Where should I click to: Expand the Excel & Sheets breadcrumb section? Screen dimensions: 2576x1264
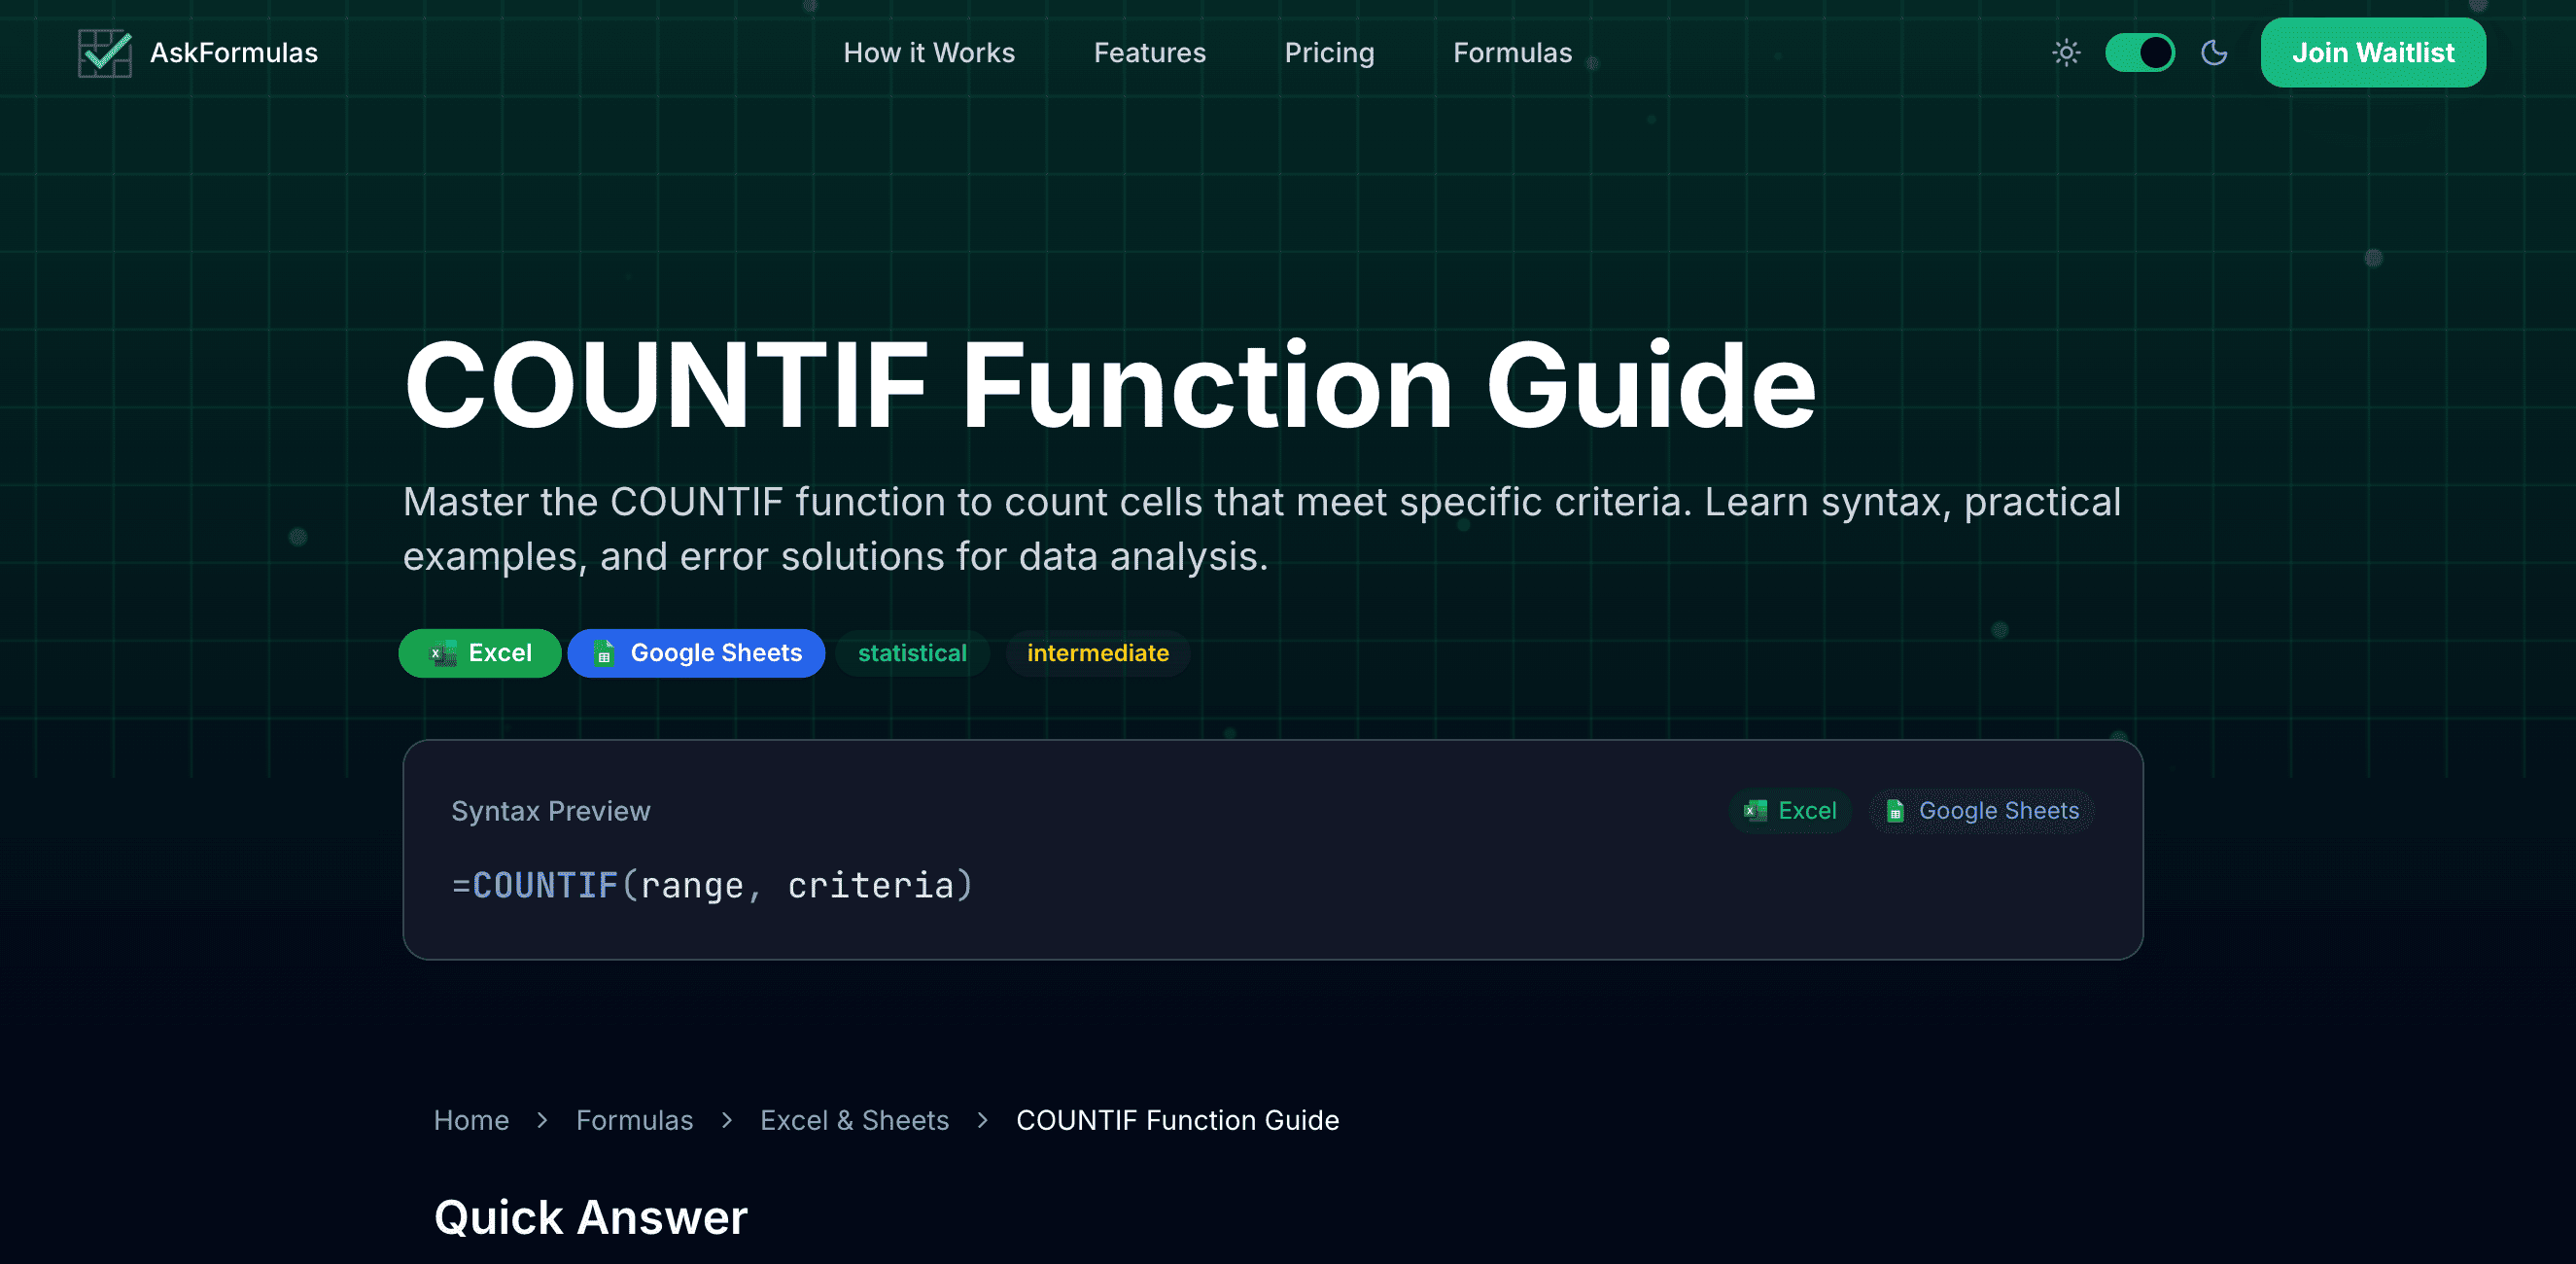pyautogui.click(x=854, y=1120)
